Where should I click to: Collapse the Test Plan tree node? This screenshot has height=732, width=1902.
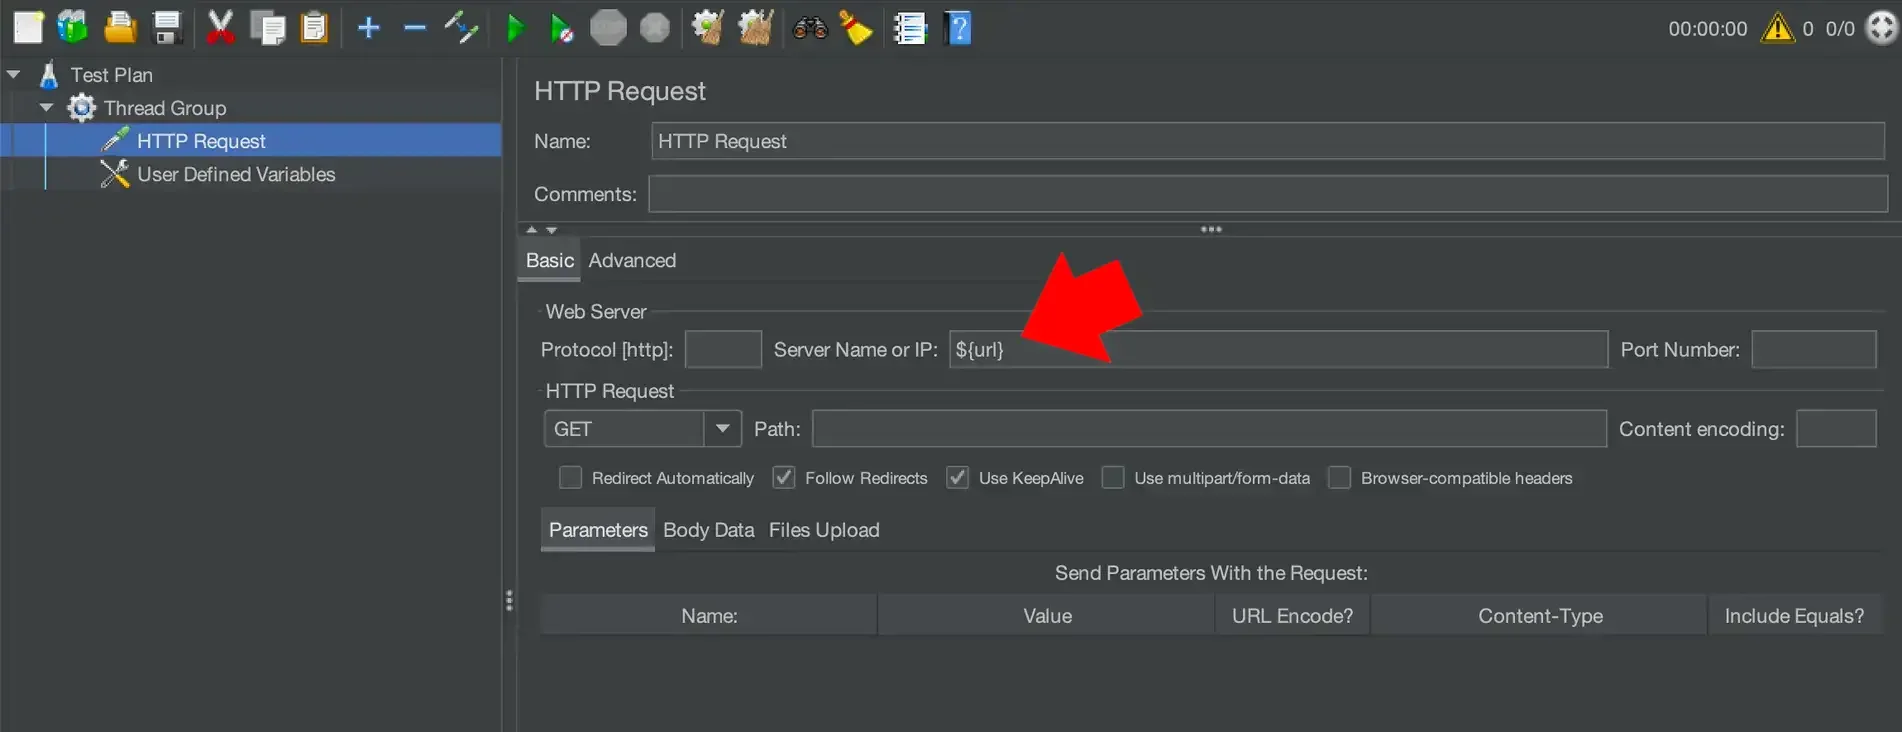point(13,74)
